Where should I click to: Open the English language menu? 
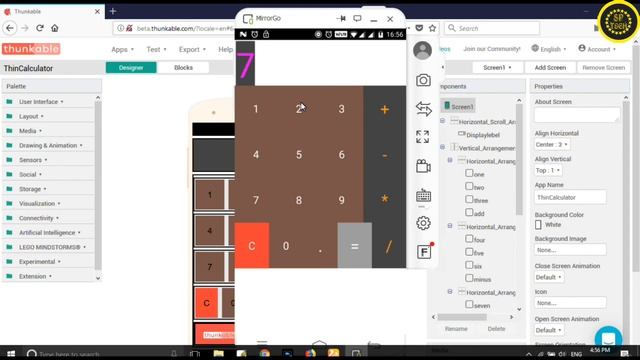549,49
